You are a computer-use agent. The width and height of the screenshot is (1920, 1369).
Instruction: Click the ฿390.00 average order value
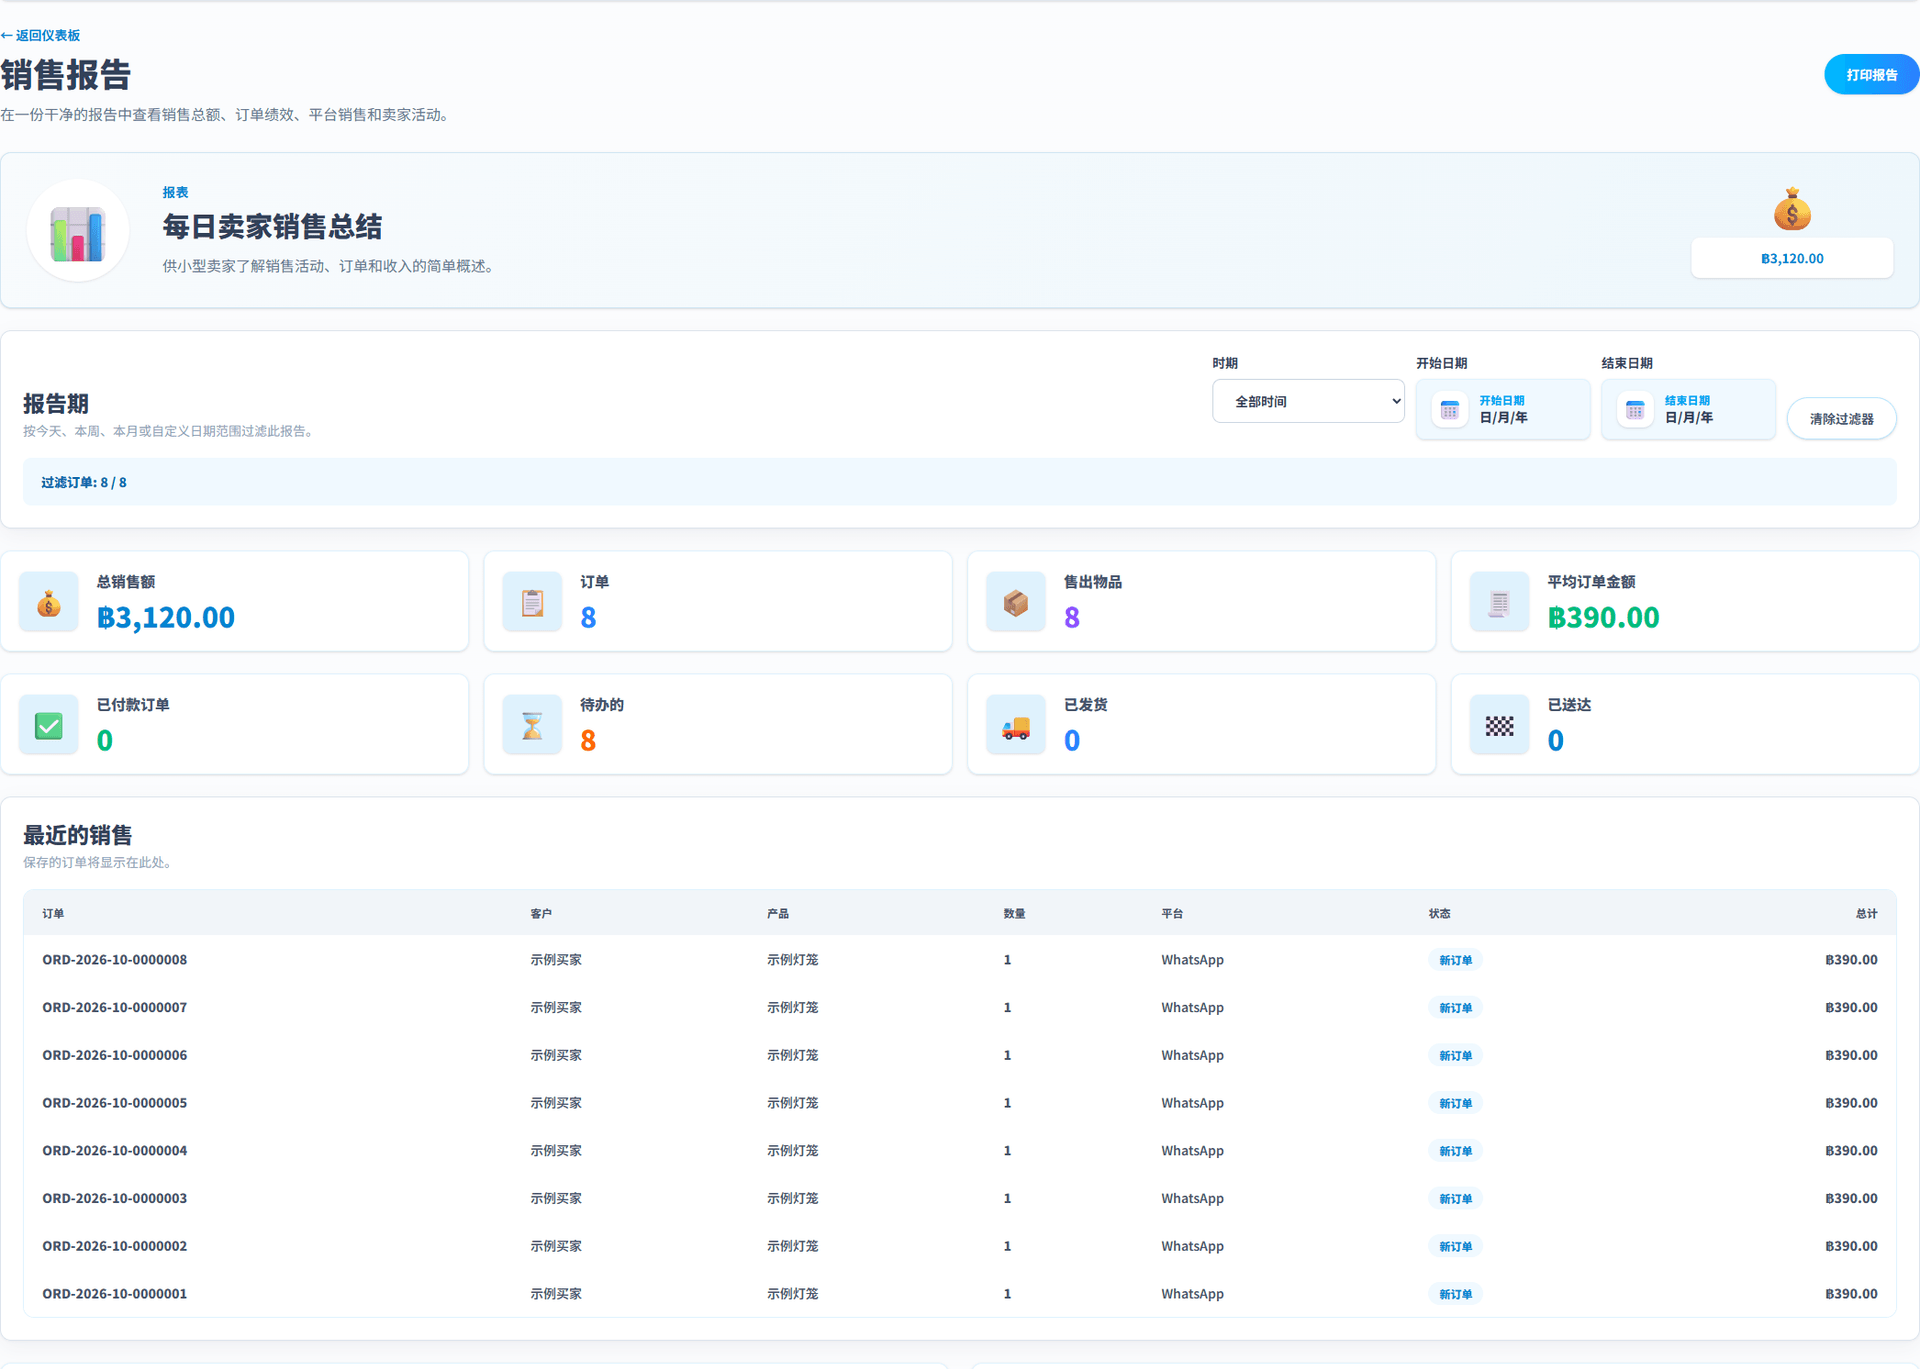[1603, 617]
